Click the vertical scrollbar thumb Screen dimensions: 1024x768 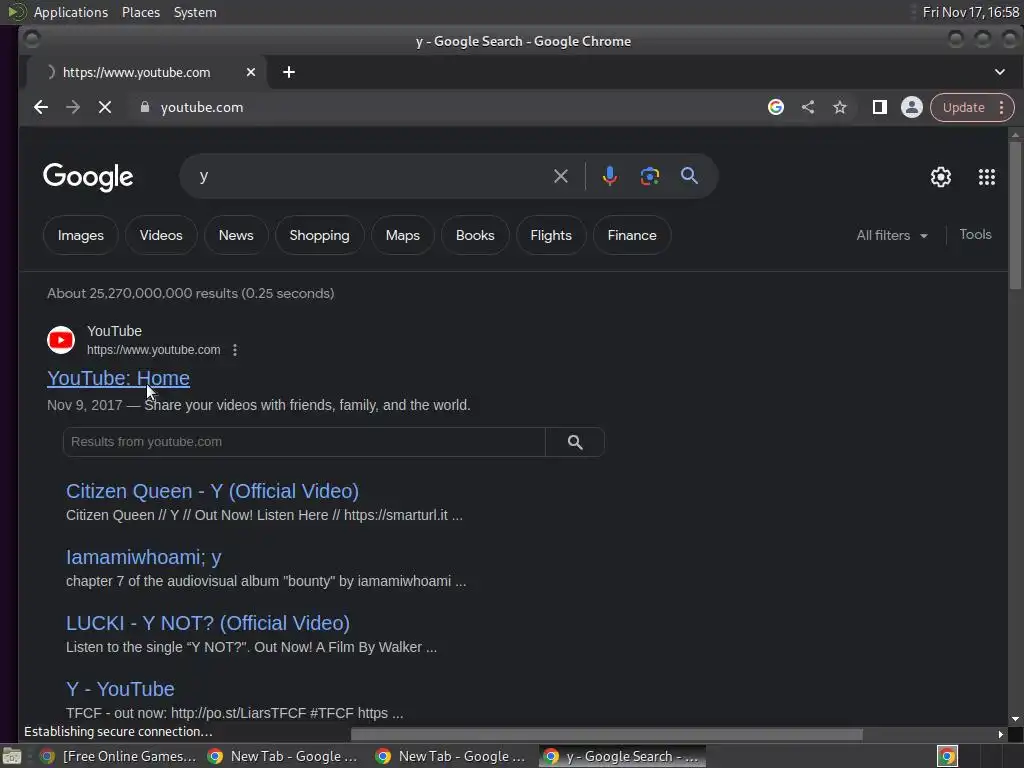coord(1015,214)
